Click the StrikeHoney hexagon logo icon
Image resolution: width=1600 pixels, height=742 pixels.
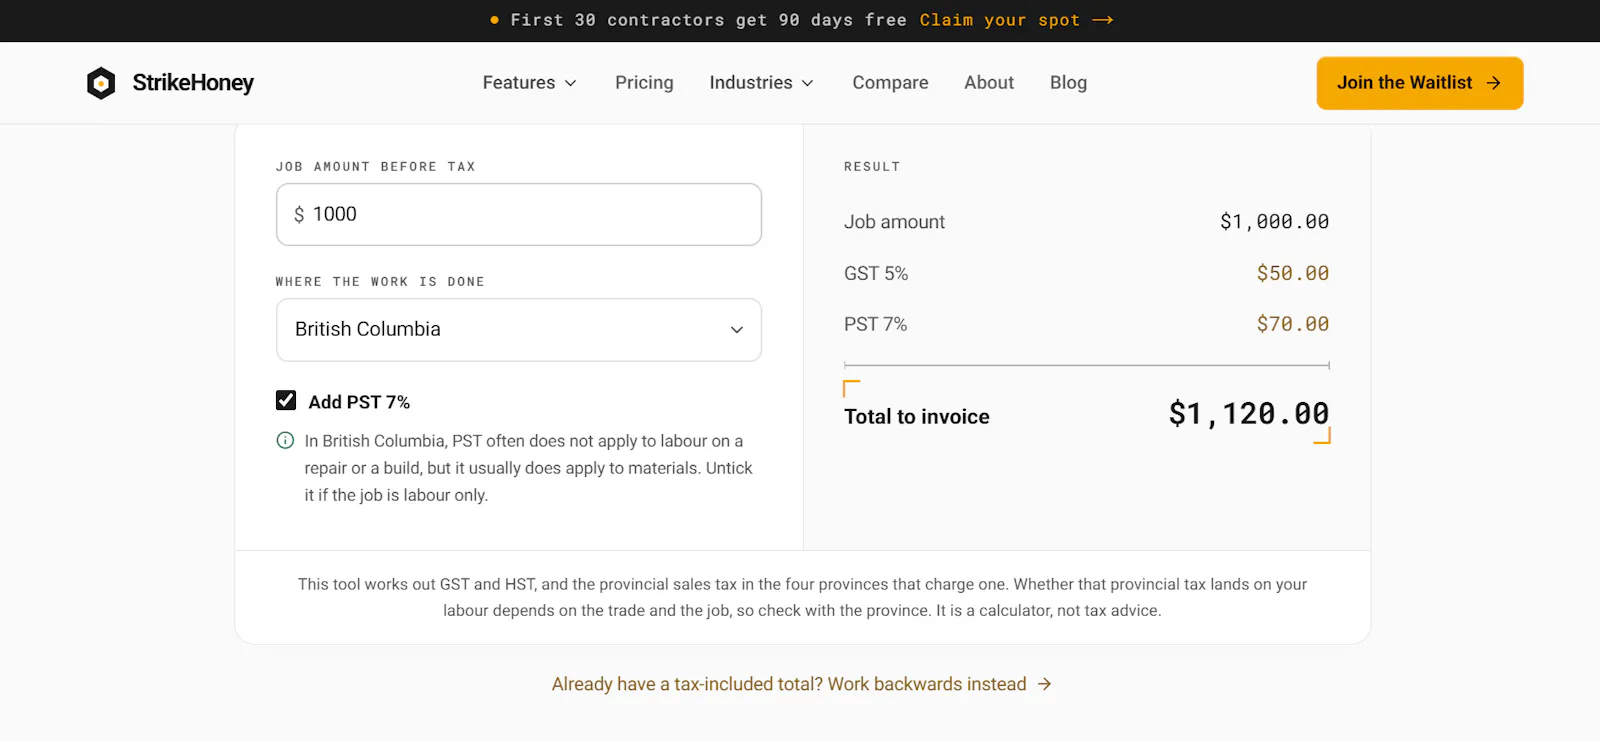click(x=101, y=83)
